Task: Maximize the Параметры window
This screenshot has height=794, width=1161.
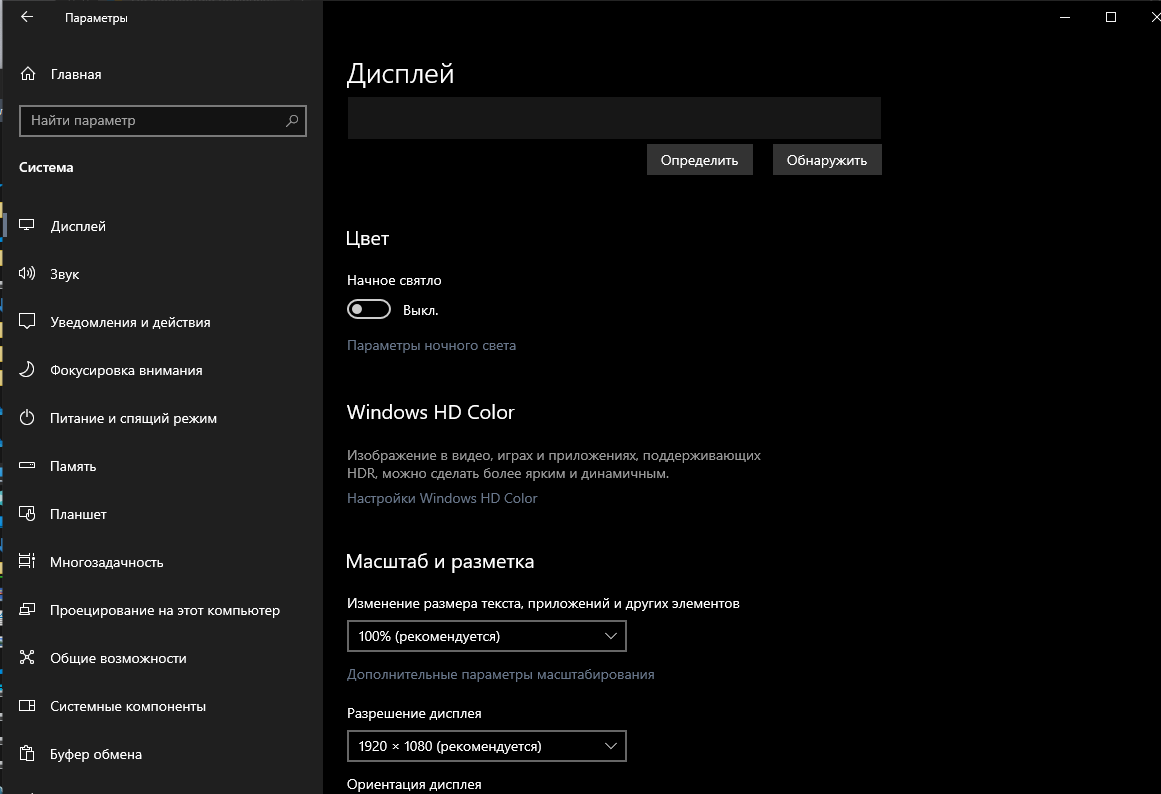Action: pyautogui.click(x=1111, y=17)
